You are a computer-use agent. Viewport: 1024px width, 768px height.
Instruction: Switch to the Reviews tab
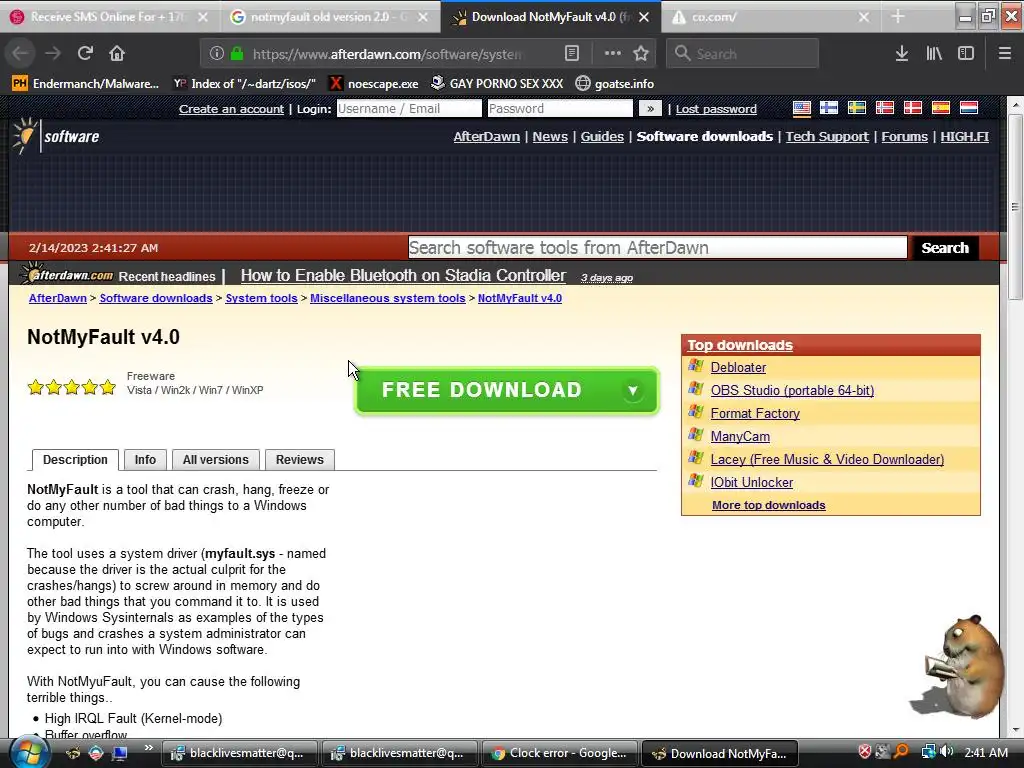(300, 460)
